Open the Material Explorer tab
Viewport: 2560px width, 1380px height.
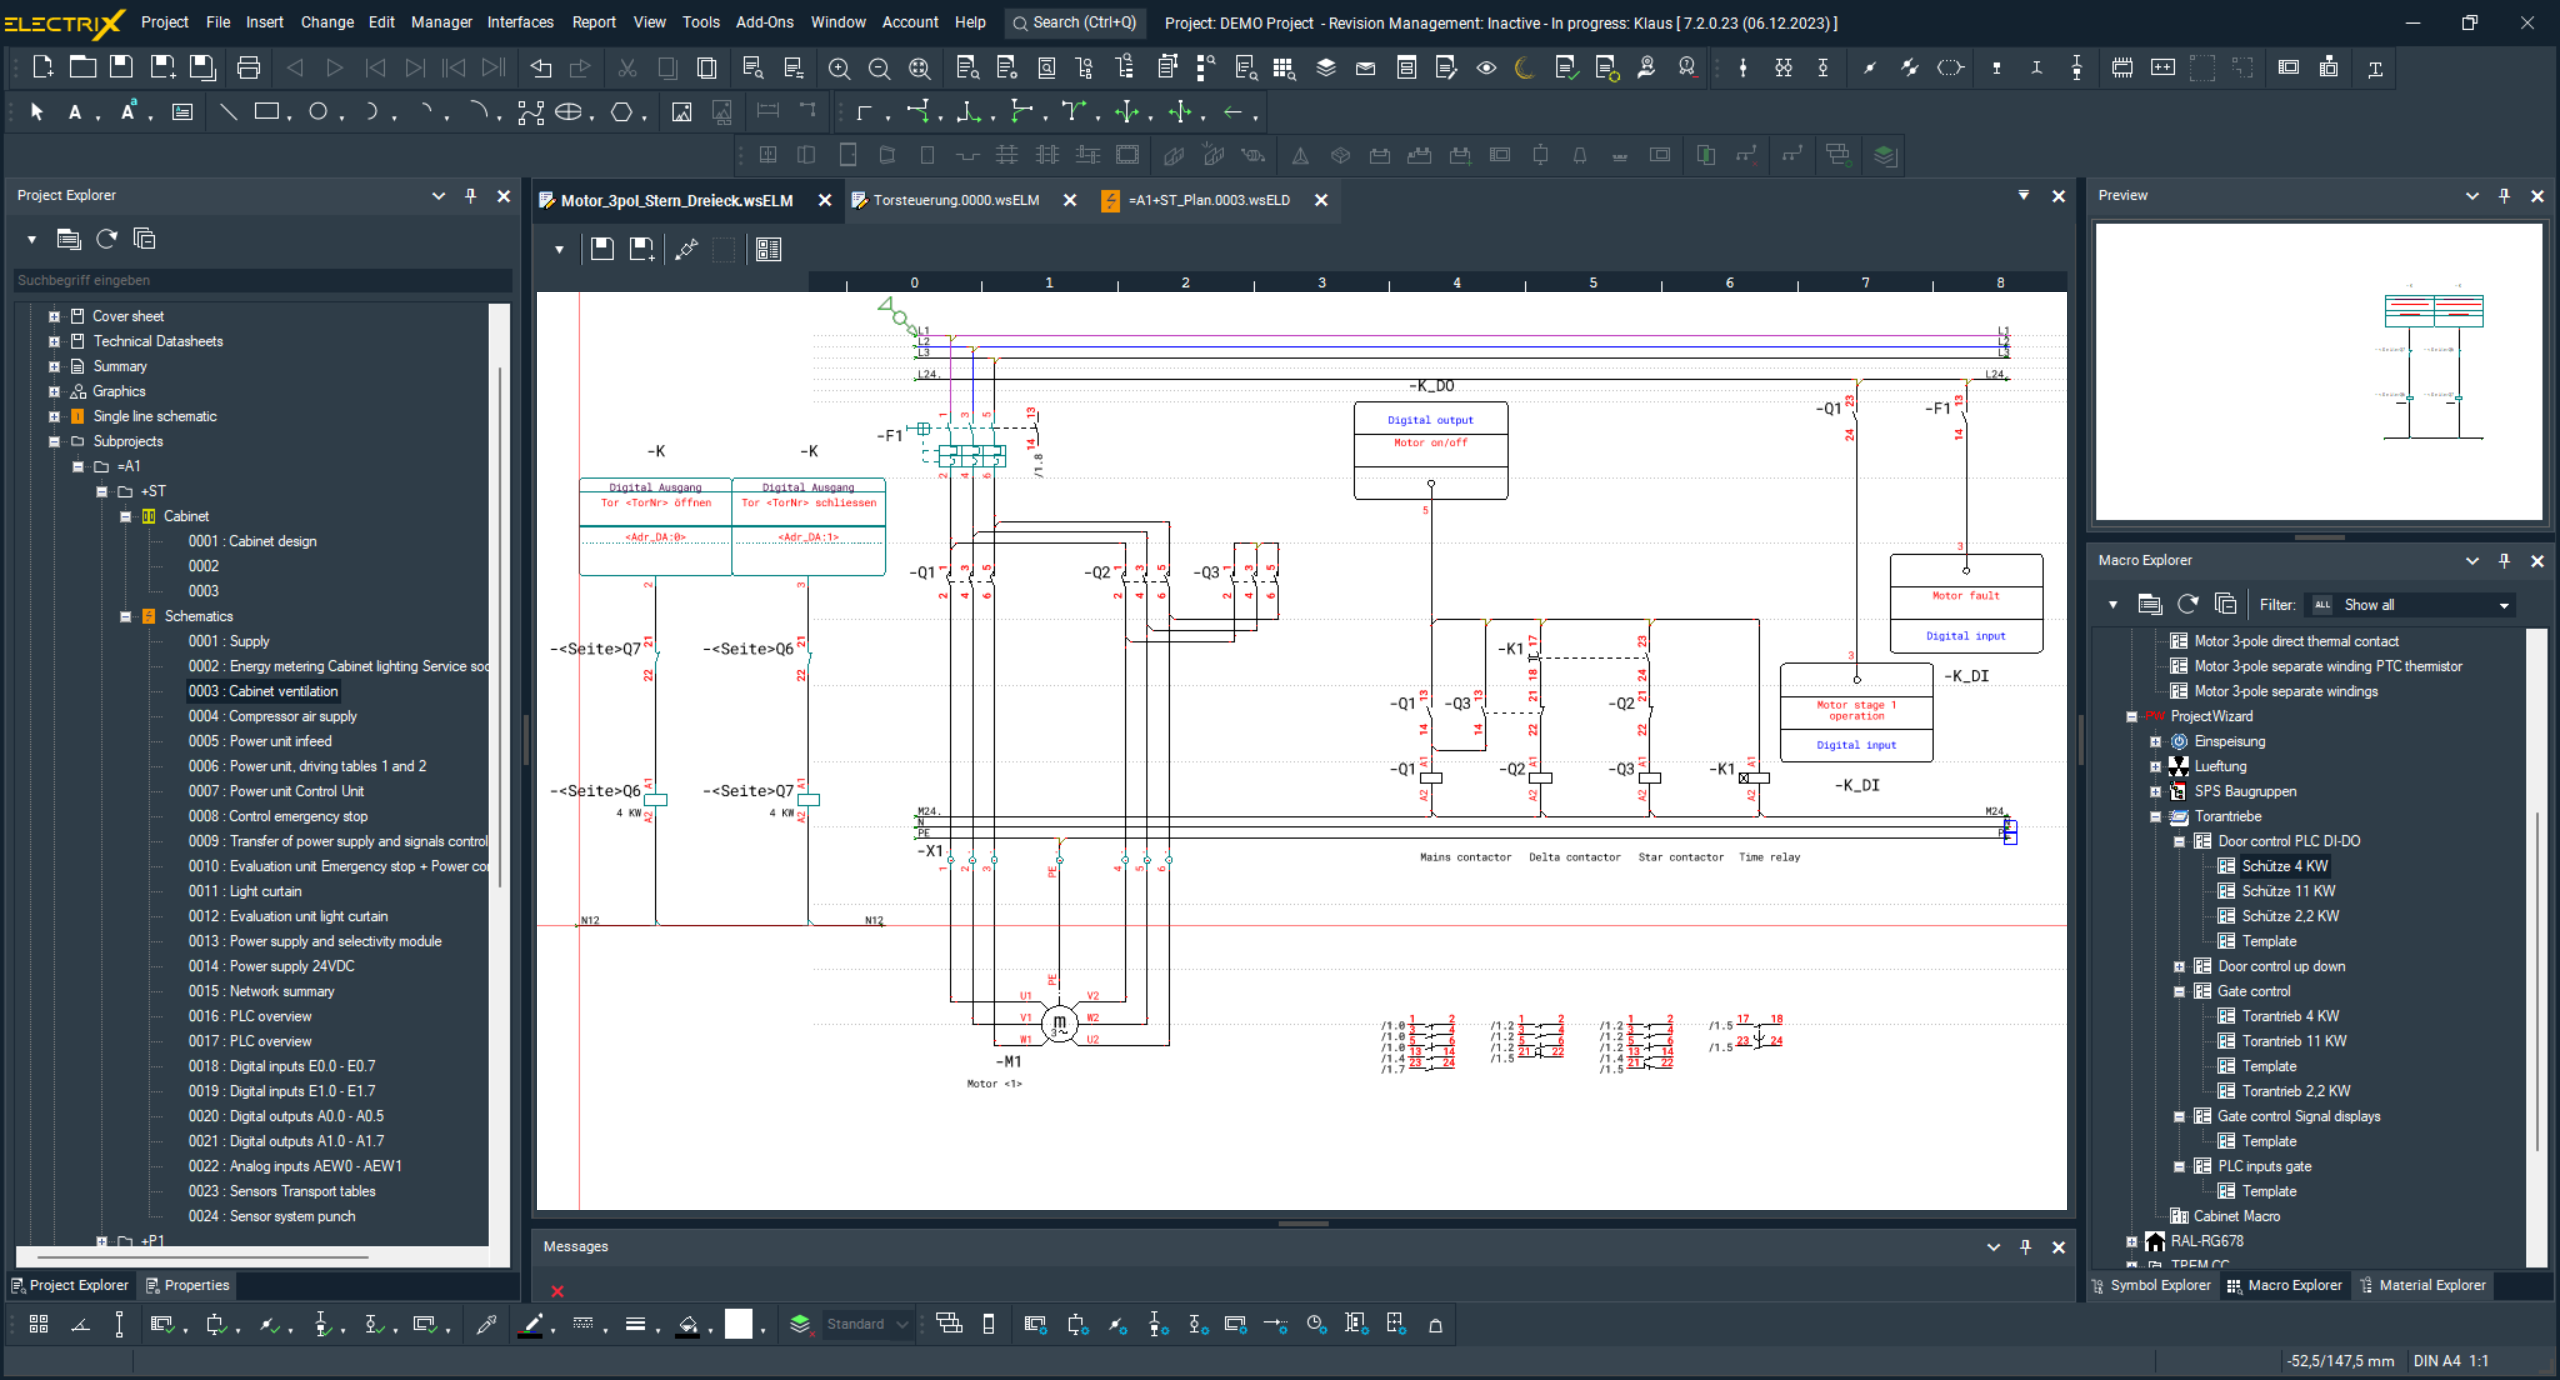point(2426,1285)
